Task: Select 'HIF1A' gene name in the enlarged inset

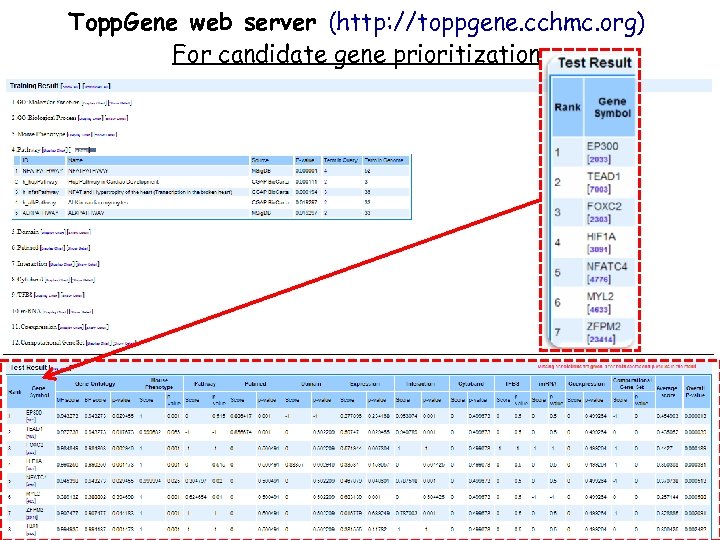Action: [x=601, y=236]
